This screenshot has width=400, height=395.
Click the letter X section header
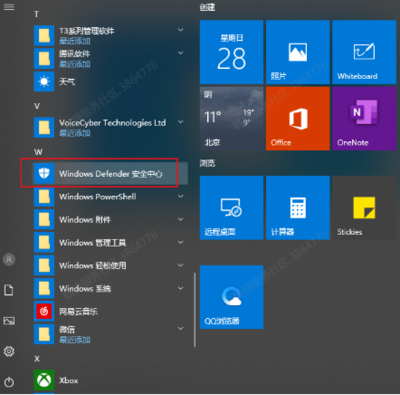37,359
